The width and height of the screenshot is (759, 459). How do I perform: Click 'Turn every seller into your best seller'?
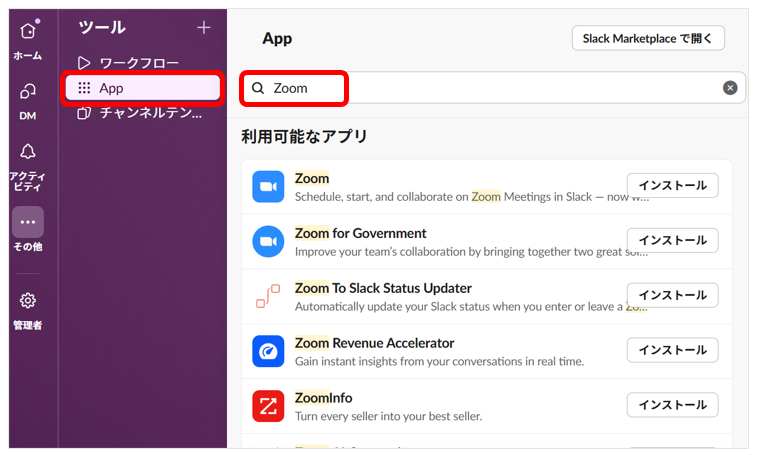pyautogui.click(x=388, y=416)
